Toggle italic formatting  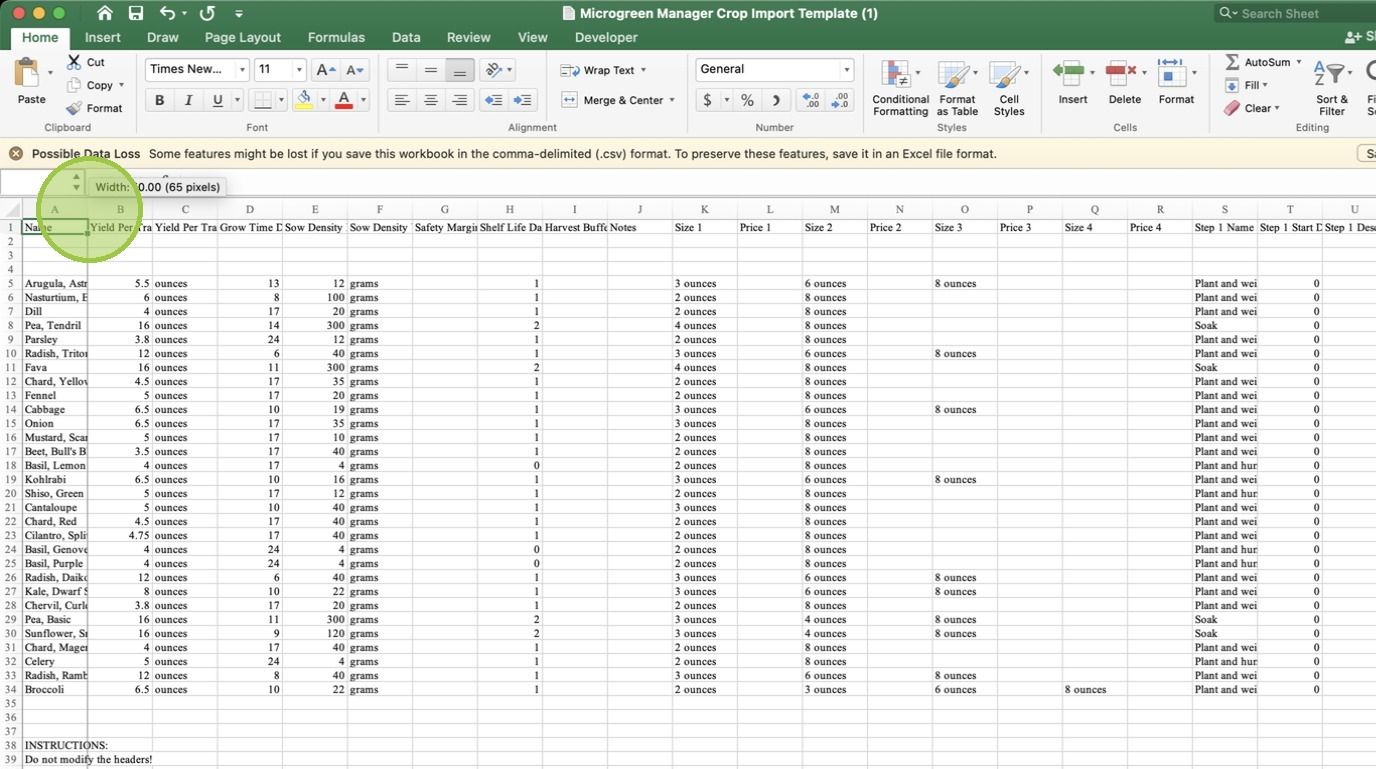(188, 100)
